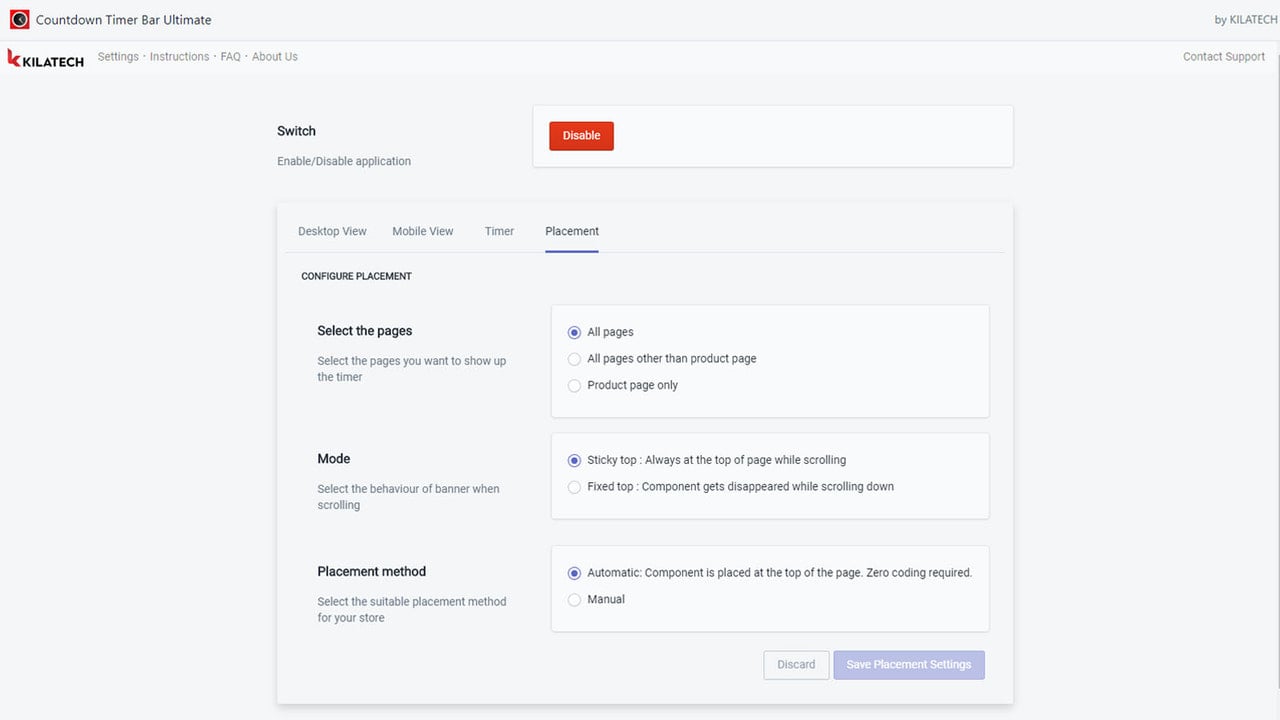Select the All pages radio option
The width and height of the screenshot is (1280, 720).
pyautogui.click(x=574, y=332)
